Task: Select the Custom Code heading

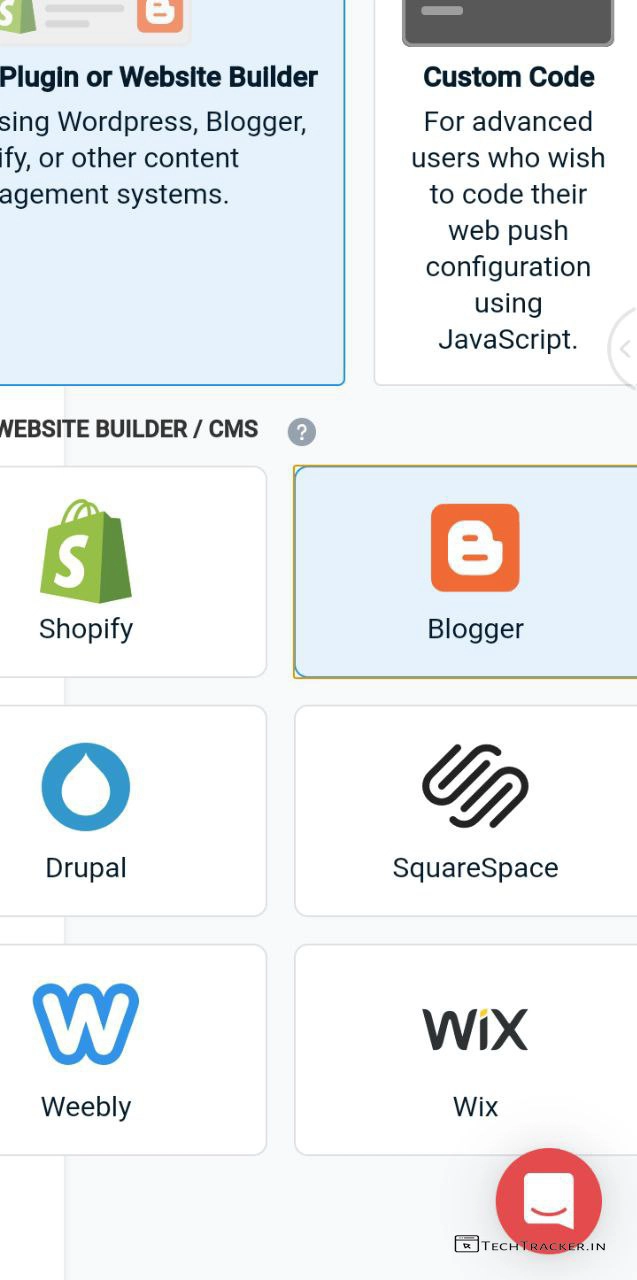Action: pos(508,77)
